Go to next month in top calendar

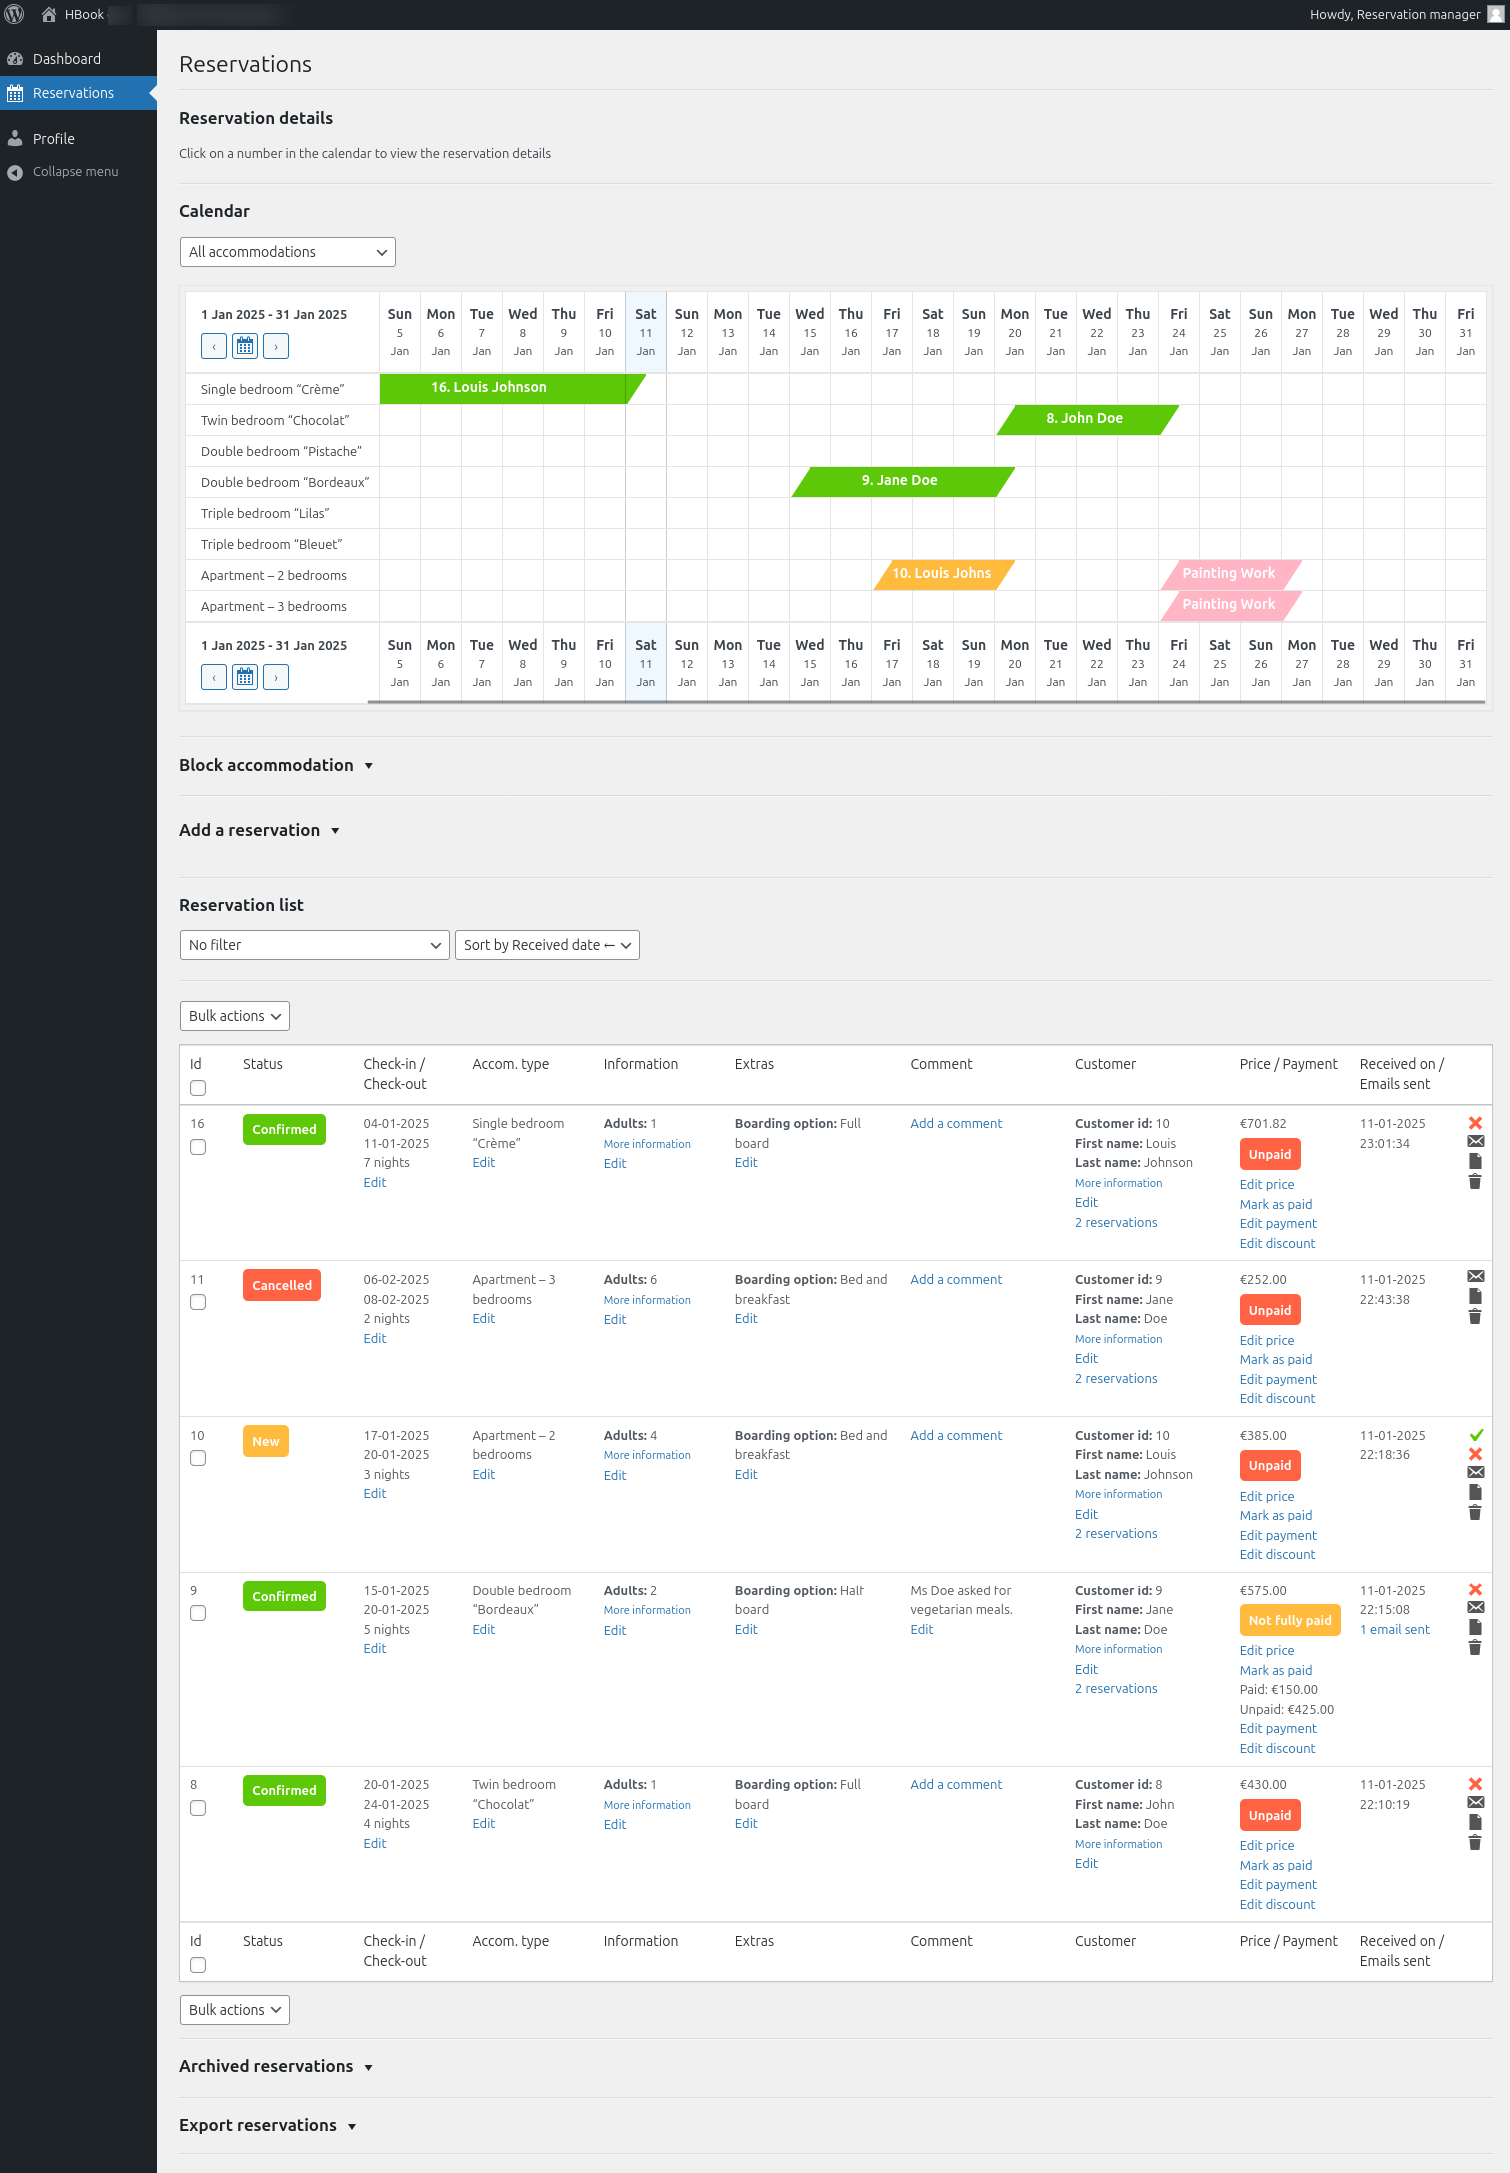276,347
